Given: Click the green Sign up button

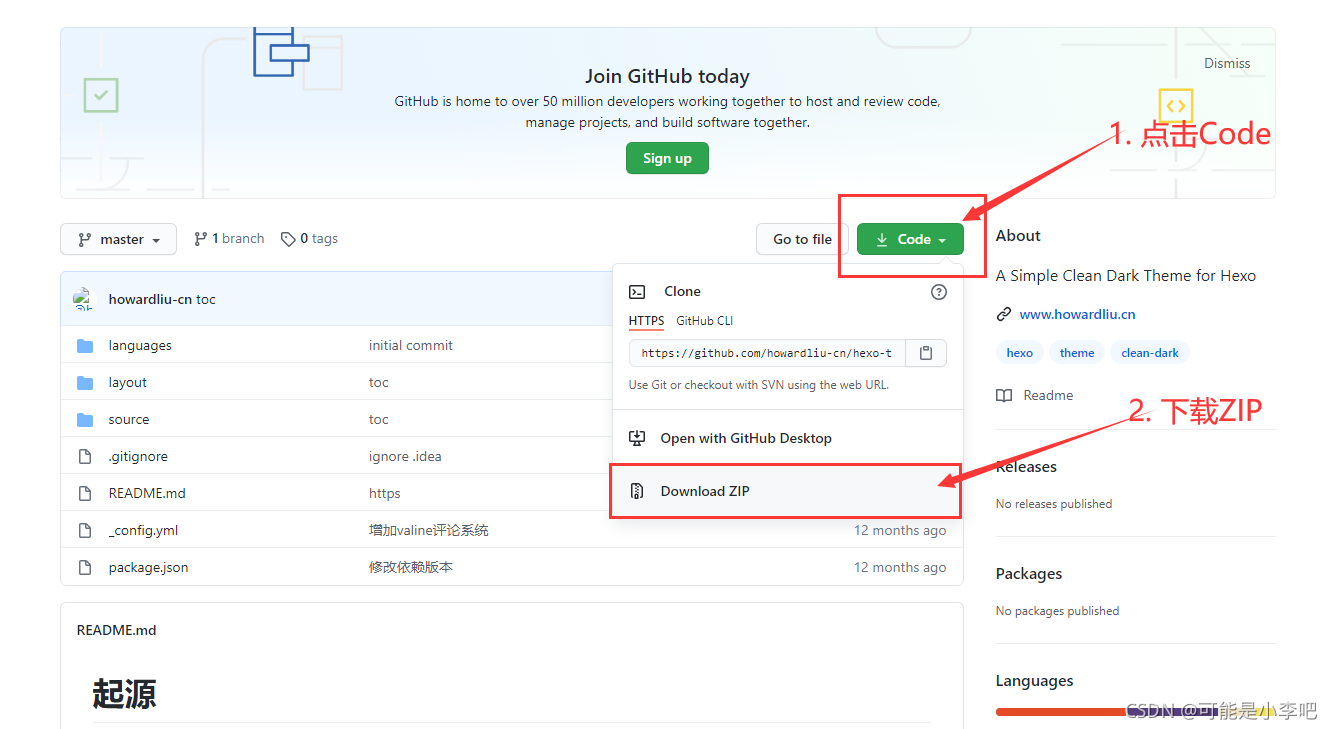Looking at the screenshot, I should (667, 158).
